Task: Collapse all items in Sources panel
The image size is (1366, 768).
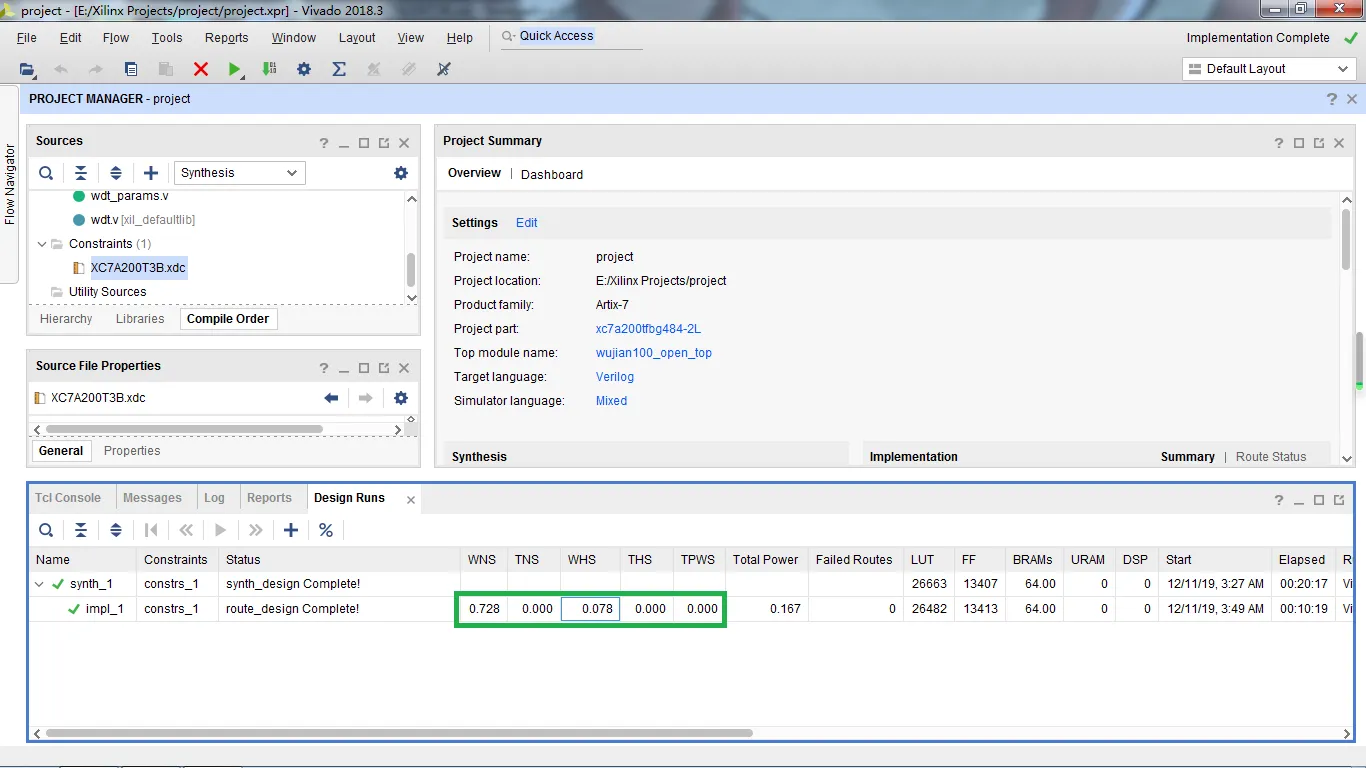Action: point(81,173)
